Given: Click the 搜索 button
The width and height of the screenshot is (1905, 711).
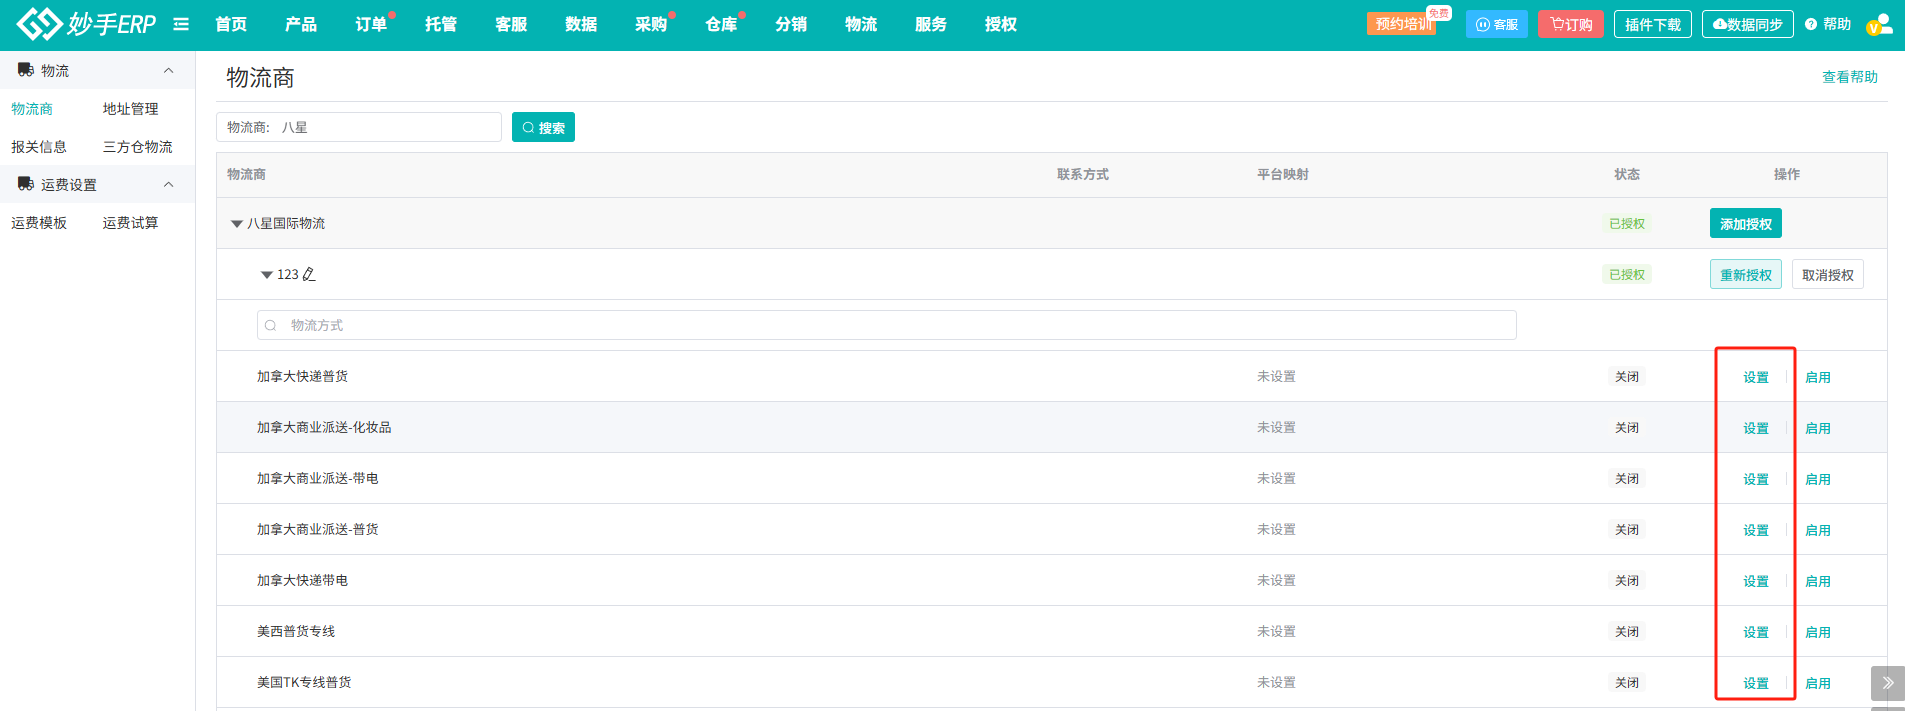Looking at the screenshot, I should [543, 127].
